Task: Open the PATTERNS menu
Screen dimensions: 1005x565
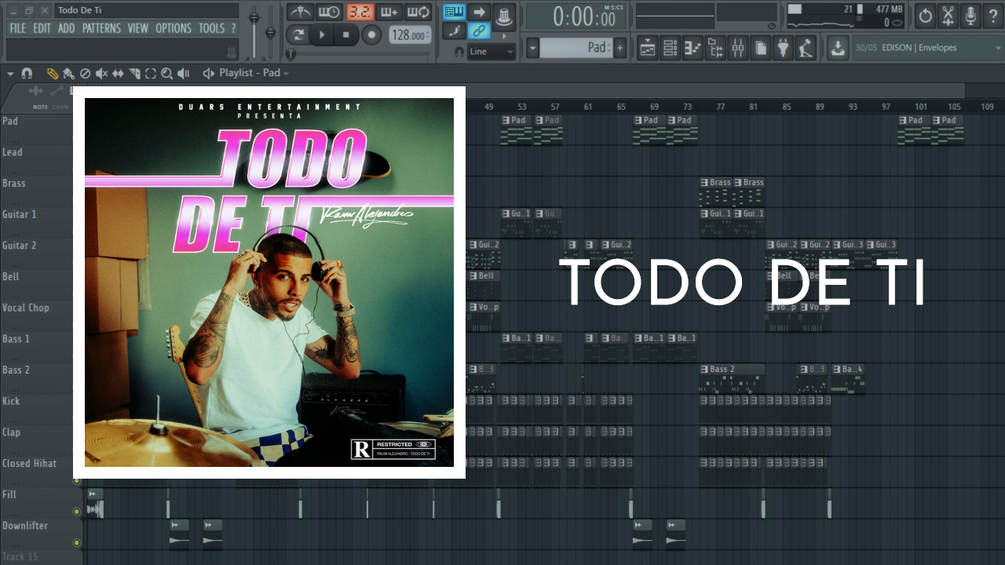Action: click(101, 28)
